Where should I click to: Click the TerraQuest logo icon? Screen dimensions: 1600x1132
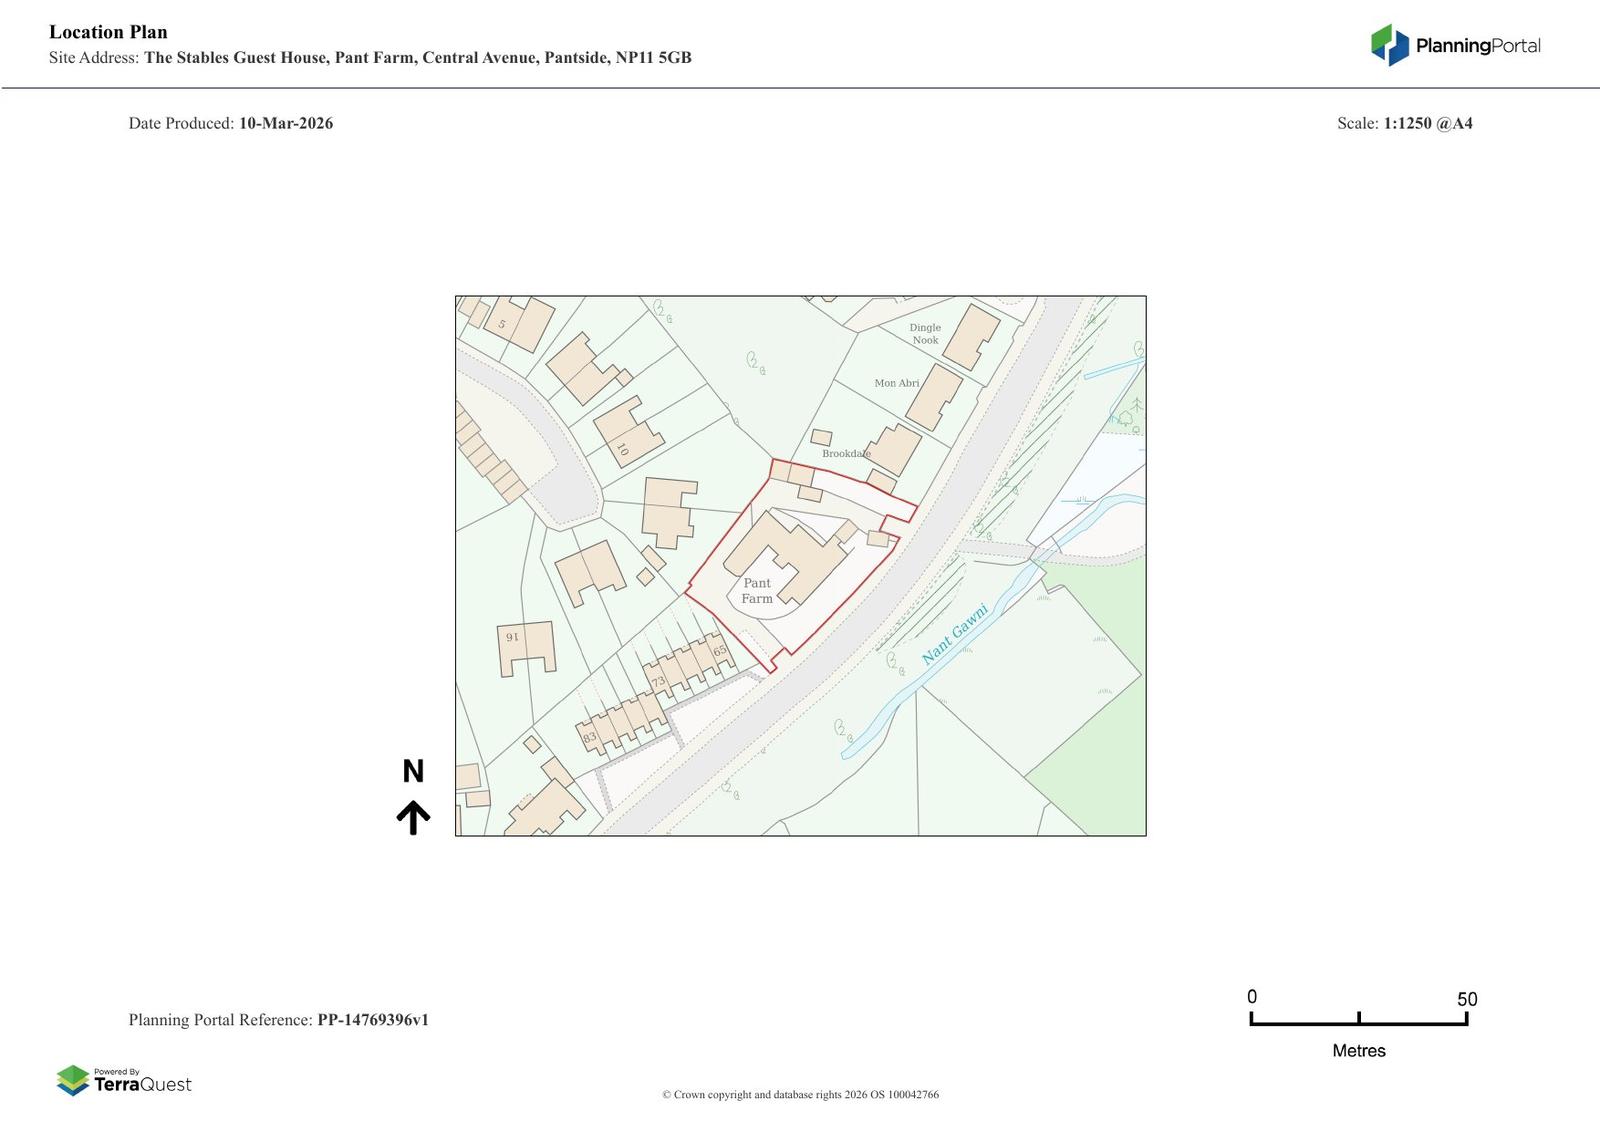coord(73,1081)
